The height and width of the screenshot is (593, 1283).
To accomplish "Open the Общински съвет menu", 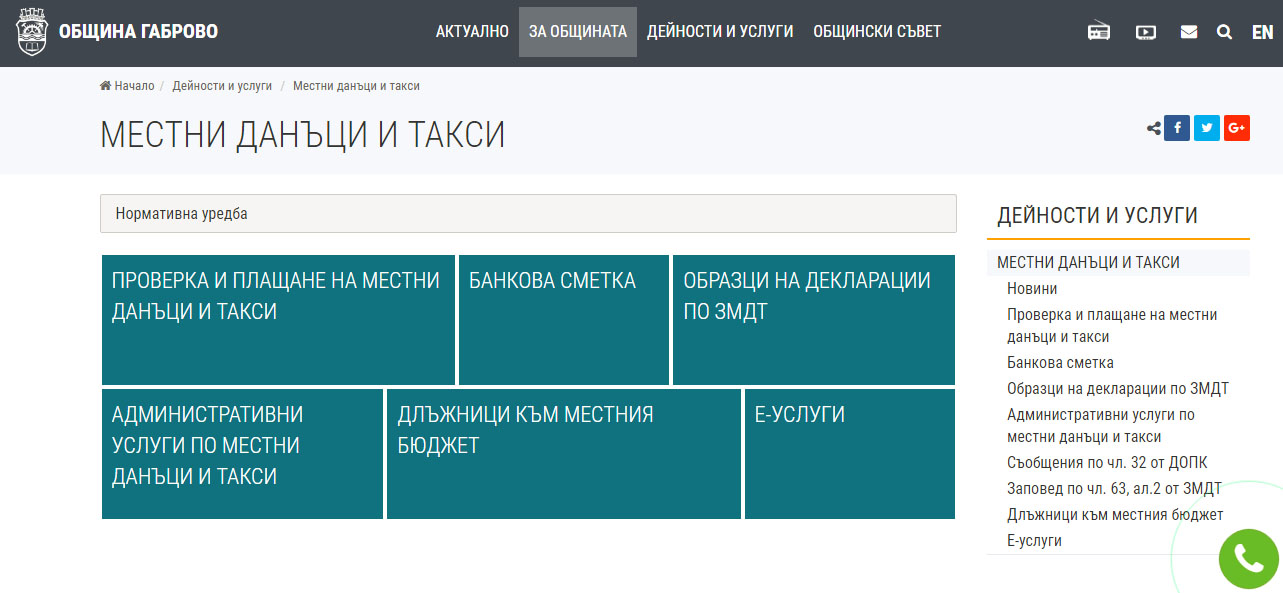I will pos(877,32).
